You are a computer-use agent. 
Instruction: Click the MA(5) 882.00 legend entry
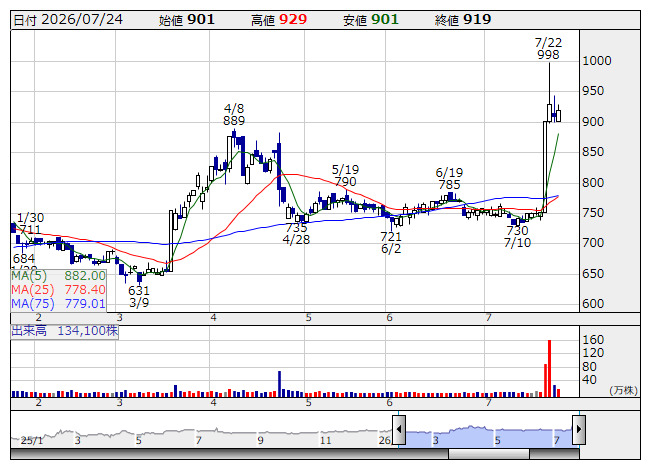[x=58, y=276]
